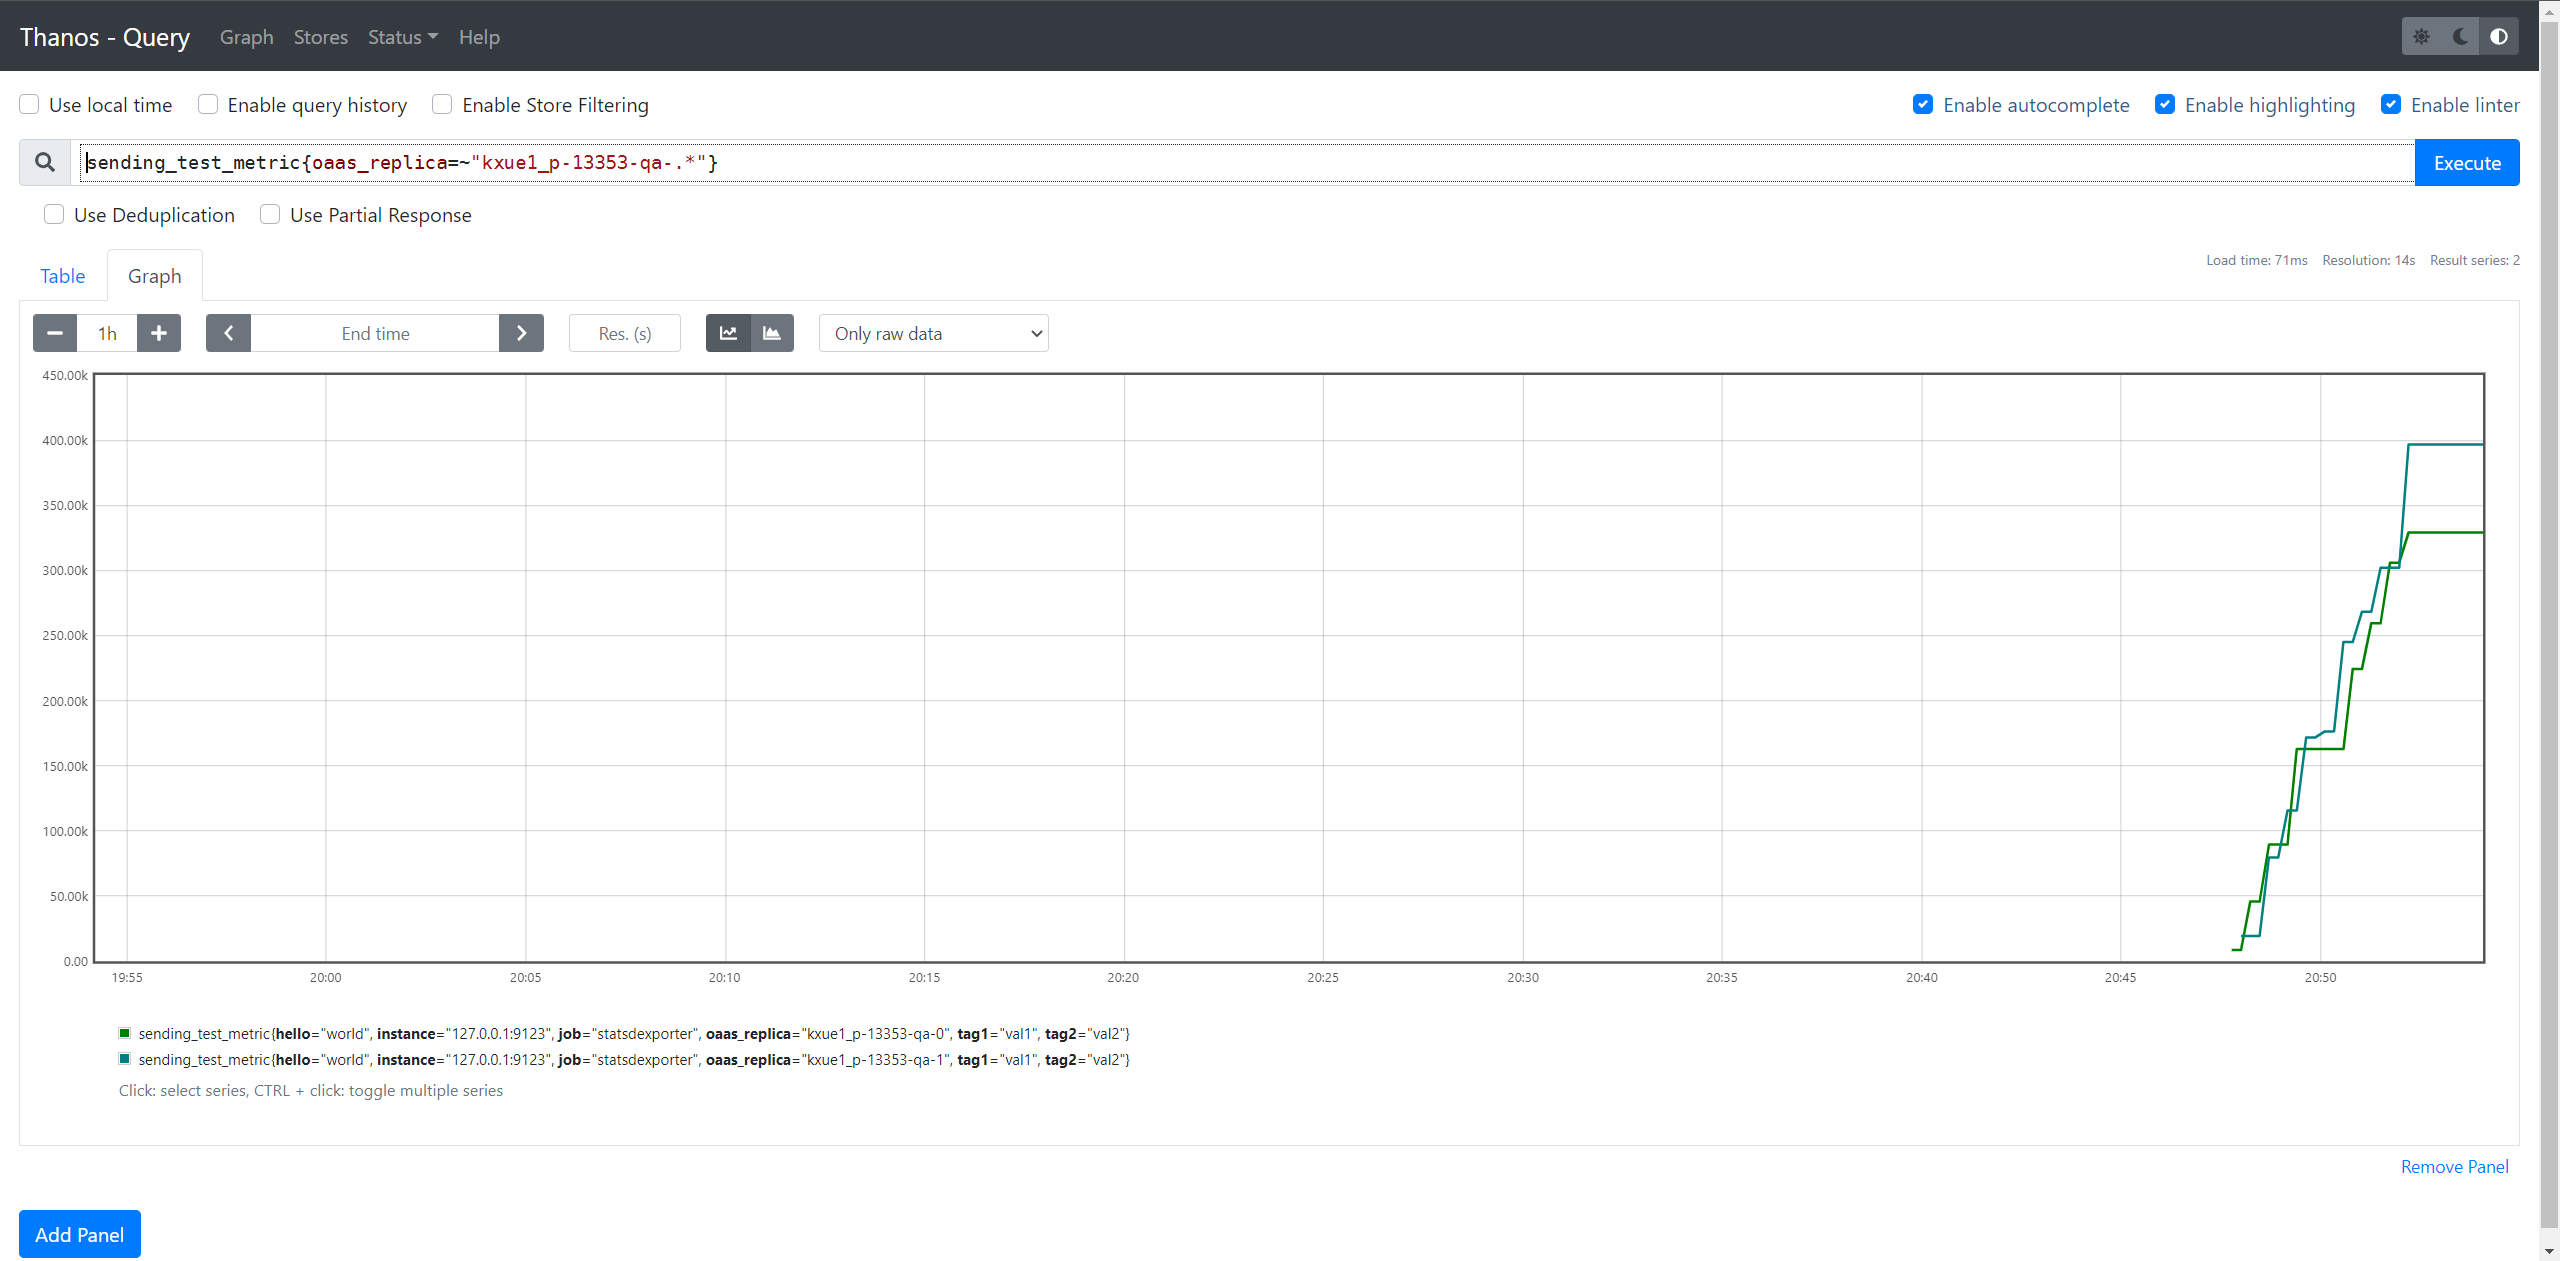Decrease the time range with the minus icon
Viewport: 2560px width, 1261px height.
click(x=55, y=333)
